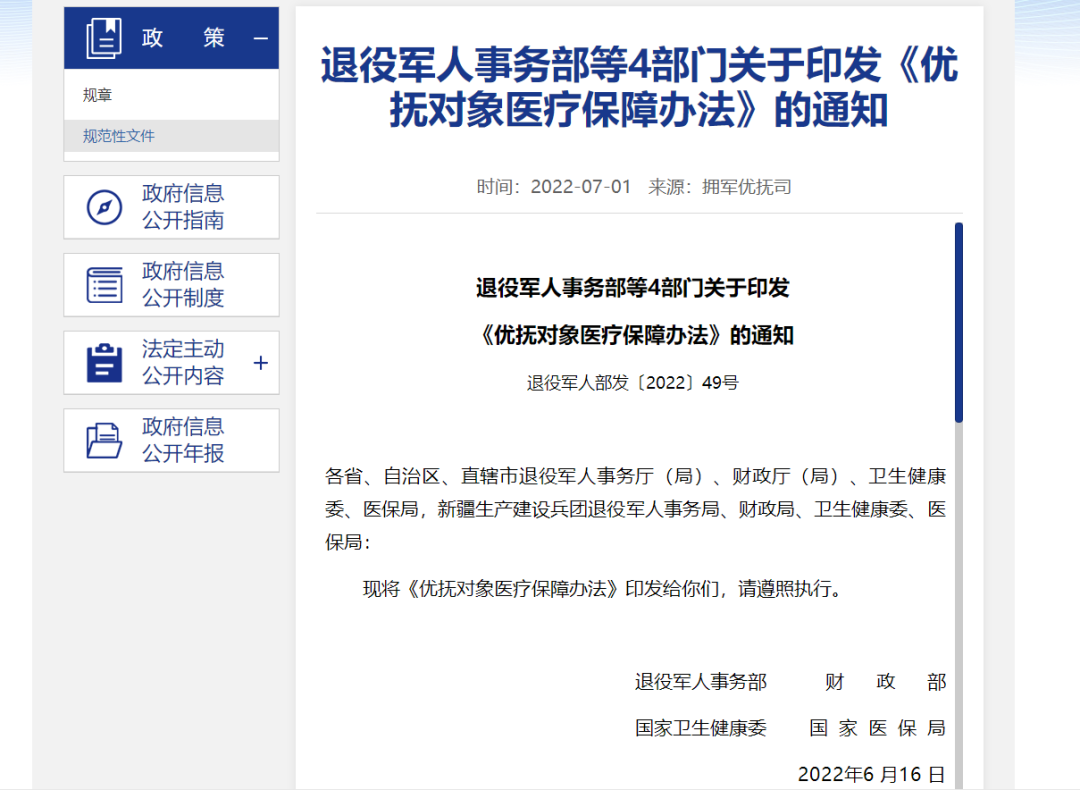Click the source 拥军优抚司 text
This screenshot has width=1080, height=790.
747,187
